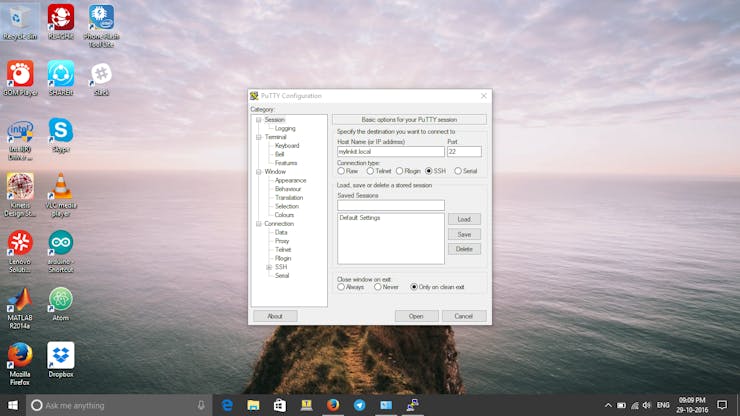Click the Save button for sessions

coord(463,234)
